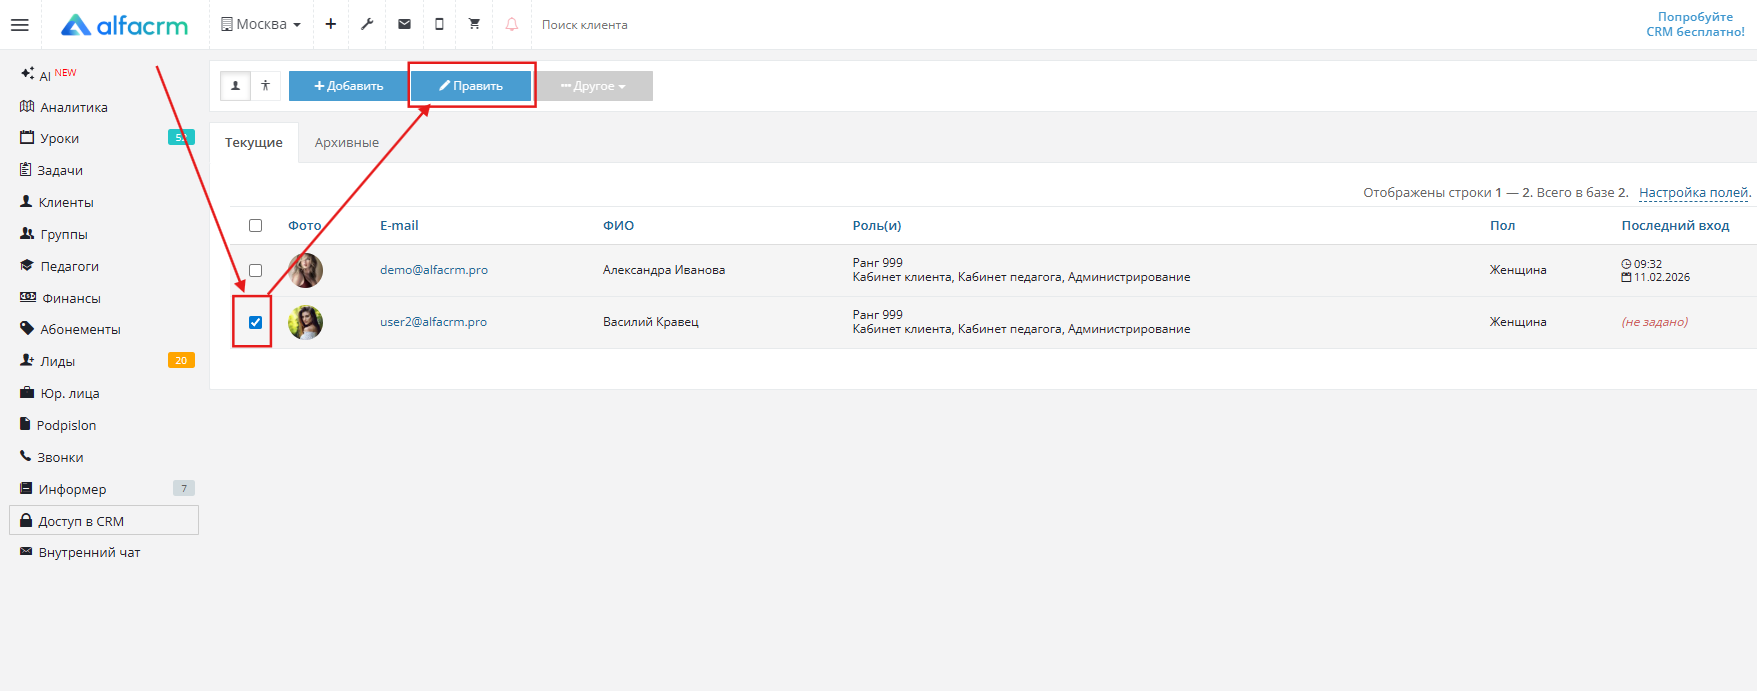Click the single user icon button
The width and height of the screenshot is (1757, 691).
[x=235, y=86]
